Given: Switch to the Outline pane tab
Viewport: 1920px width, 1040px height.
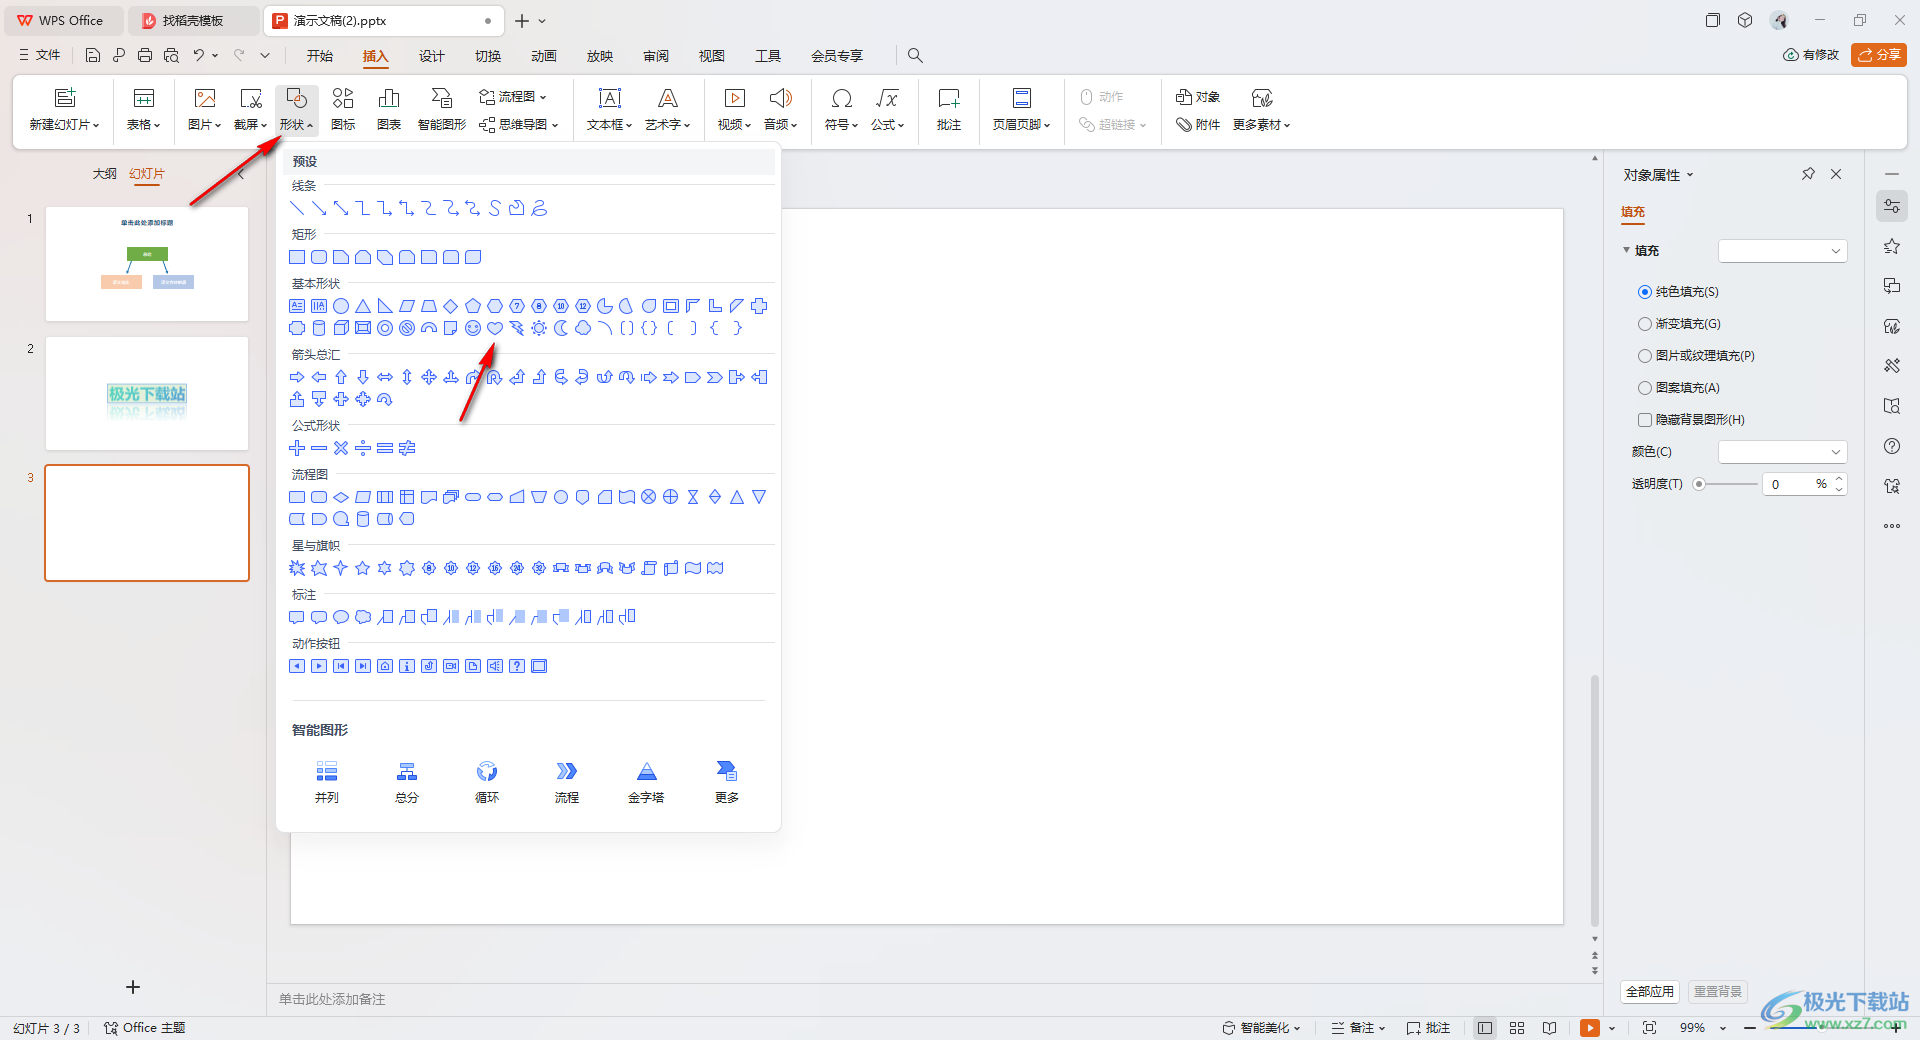Looking at the screenshot, I should [105, 174].
